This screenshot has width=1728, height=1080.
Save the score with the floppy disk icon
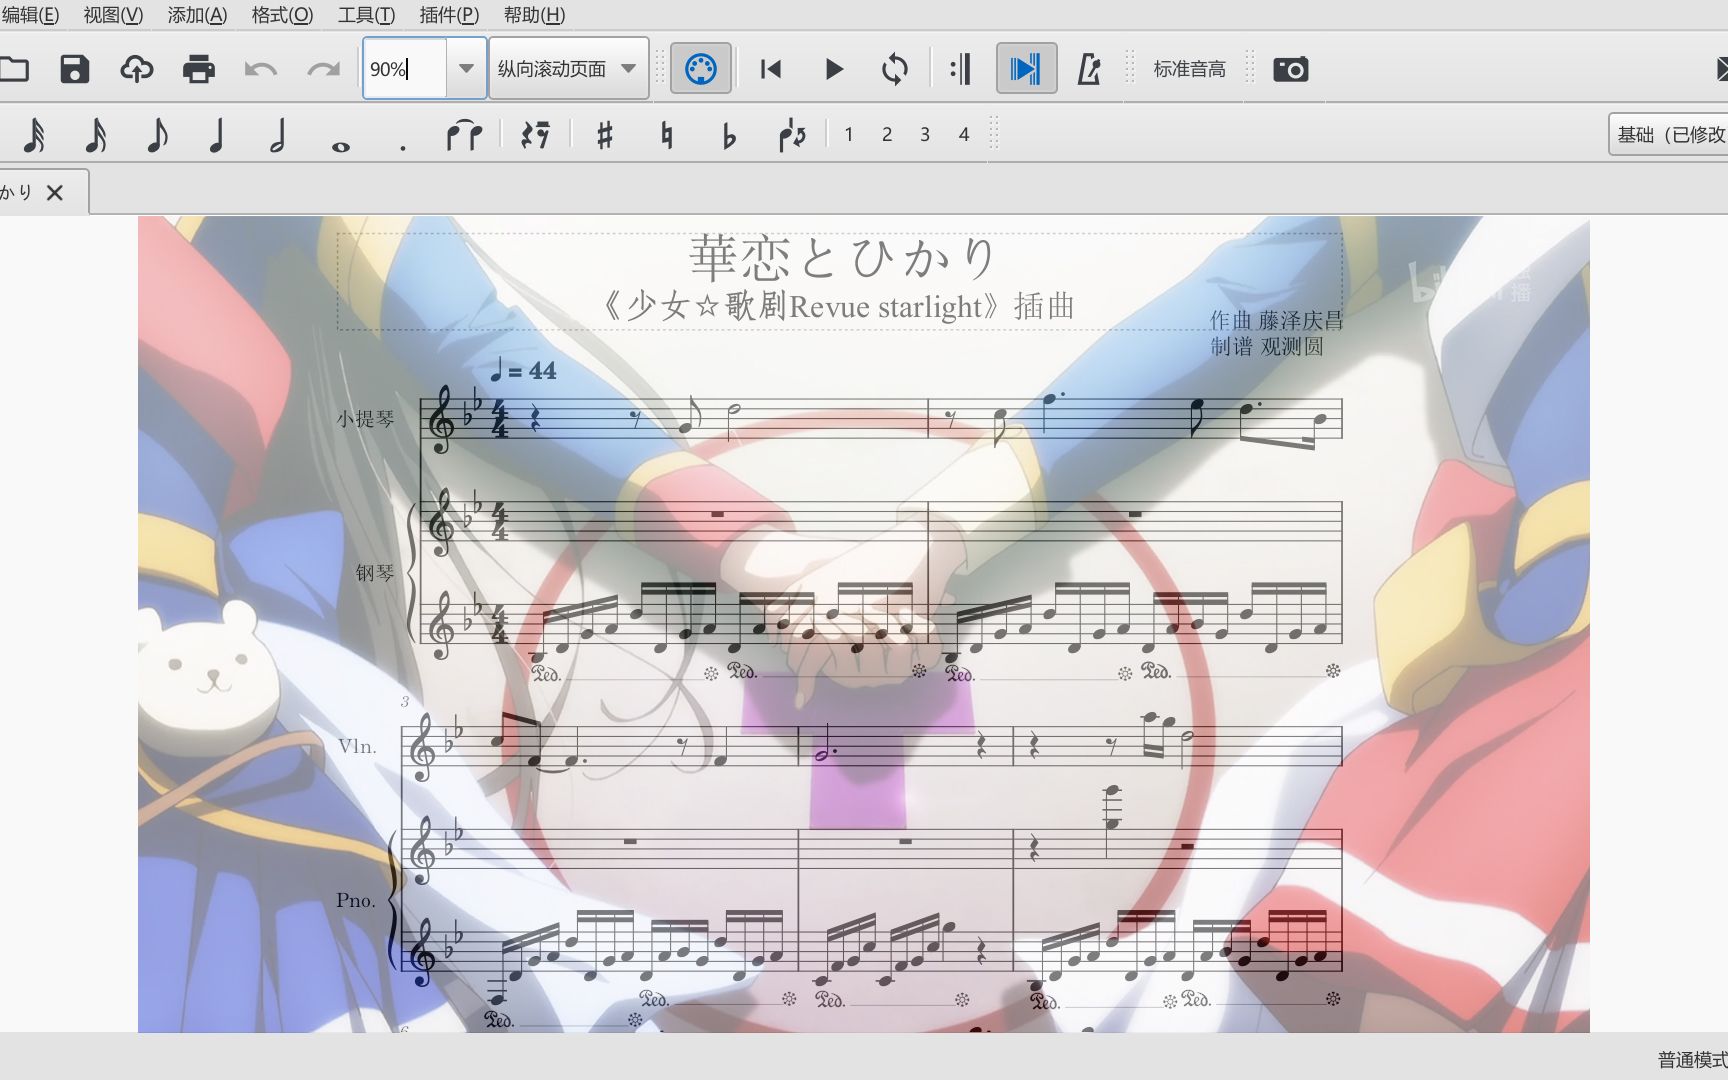pos(75,69)
